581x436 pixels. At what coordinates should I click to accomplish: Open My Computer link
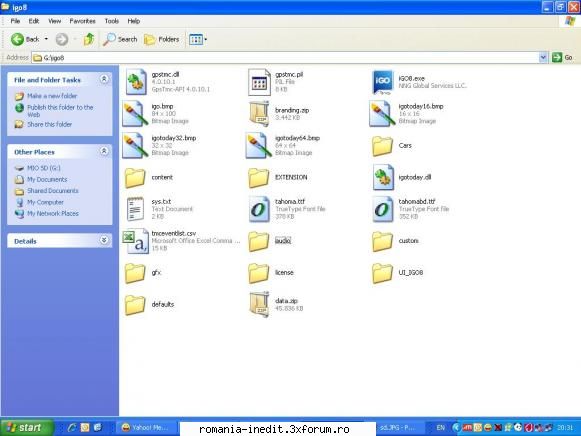coord(45,202)
